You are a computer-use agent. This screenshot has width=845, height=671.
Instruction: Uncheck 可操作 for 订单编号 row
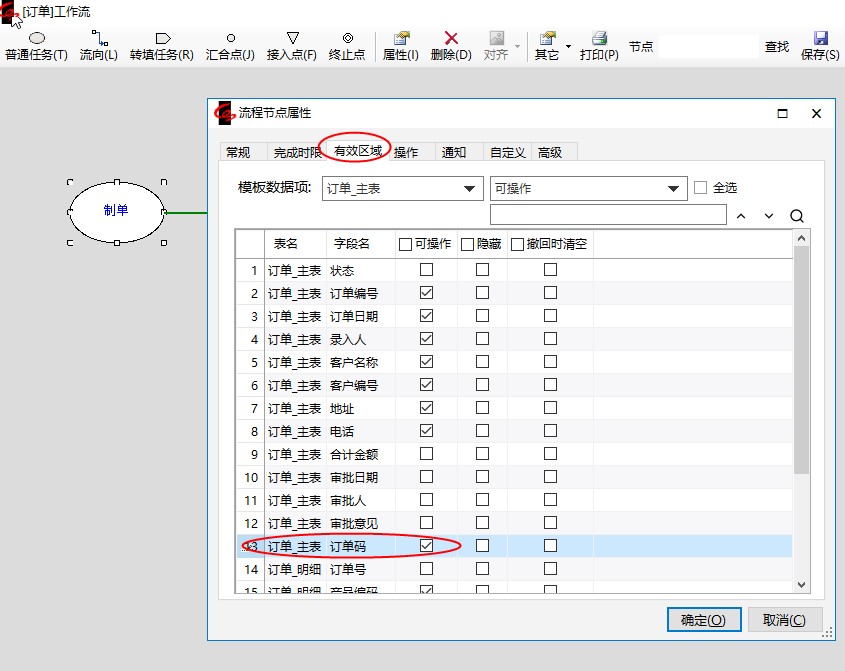point(427,293)
